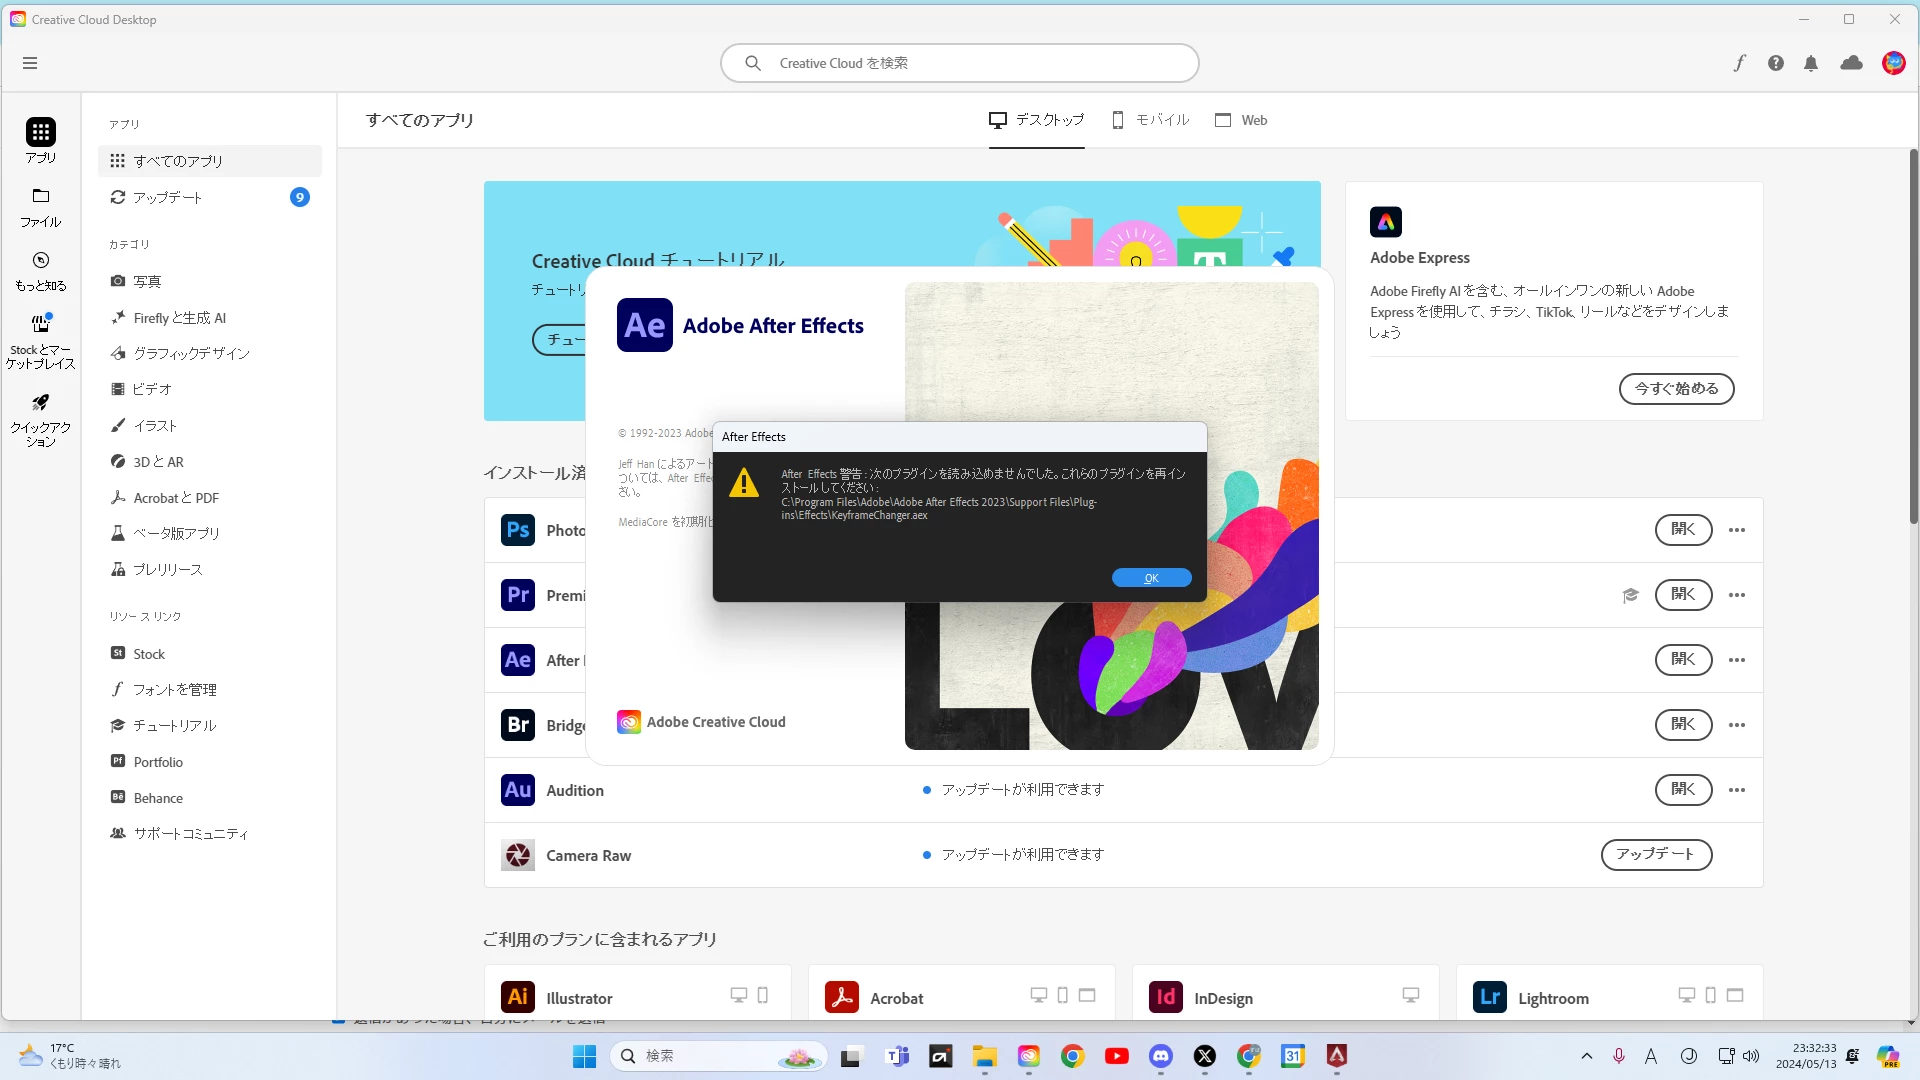Open the notifications bell icon
1920x1080 pixels.
1811,63
